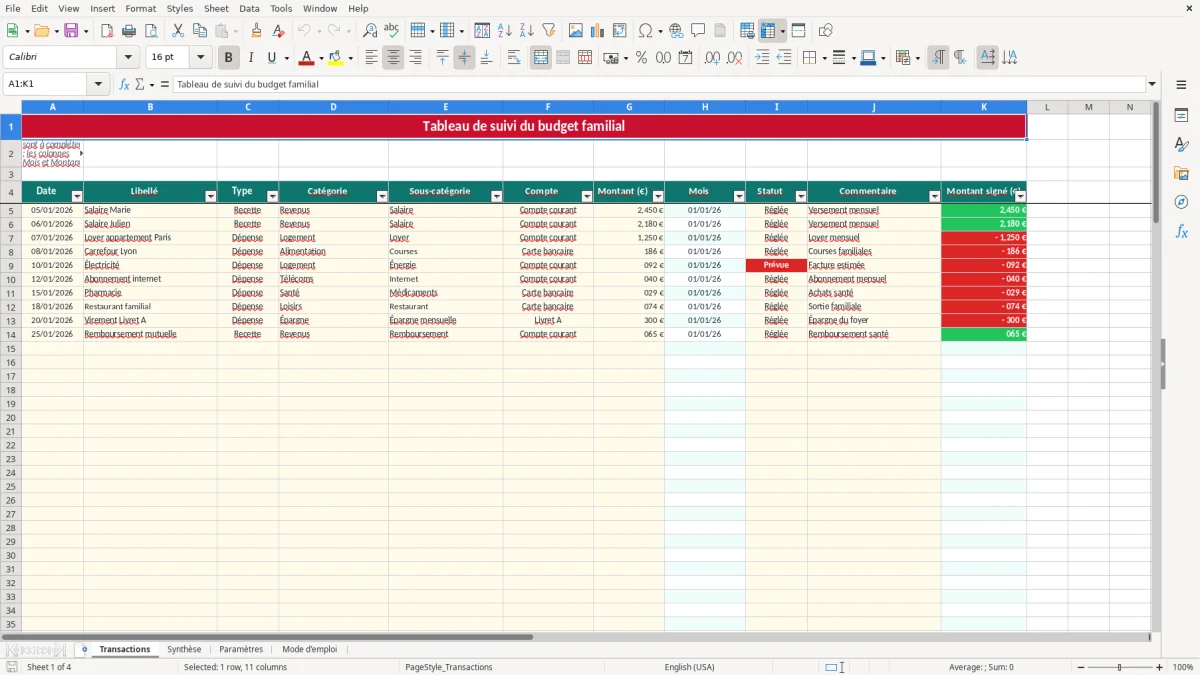1200x675 pixels.
Task: Switch to Mode d'emploi sheet tab
Action: (x=310, y=649)
